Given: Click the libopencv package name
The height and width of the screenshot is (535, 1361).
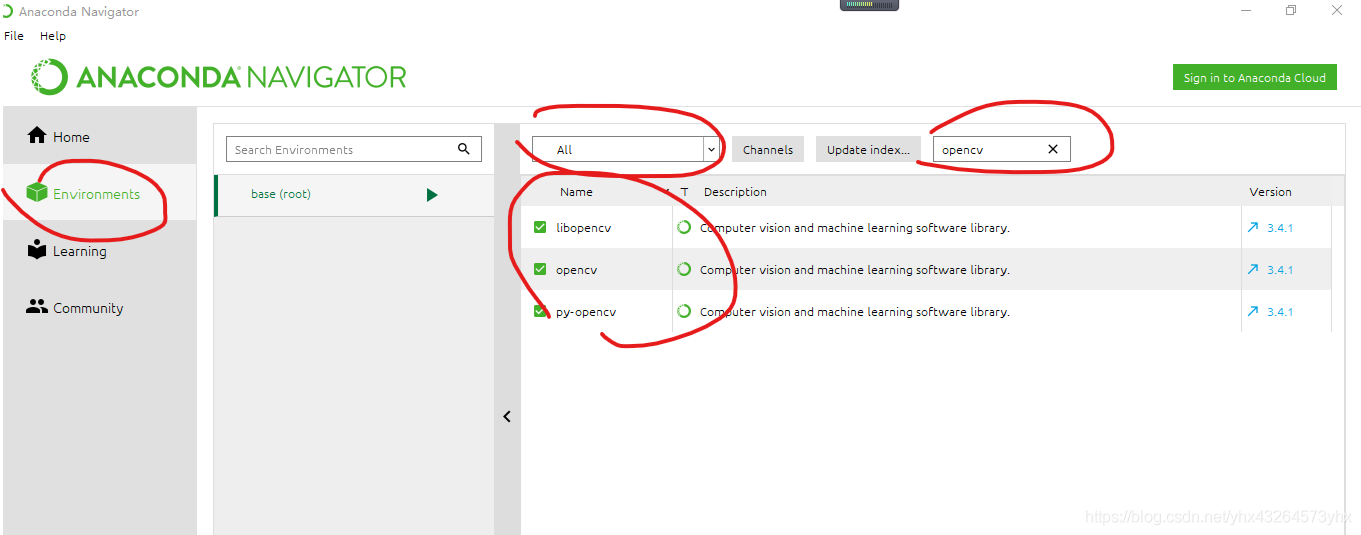Looking at the screenshot, I should 583,228.
